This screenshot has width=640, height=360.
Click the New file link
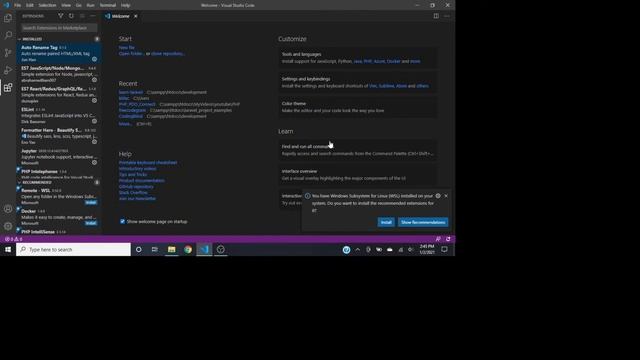coord(127,47)
